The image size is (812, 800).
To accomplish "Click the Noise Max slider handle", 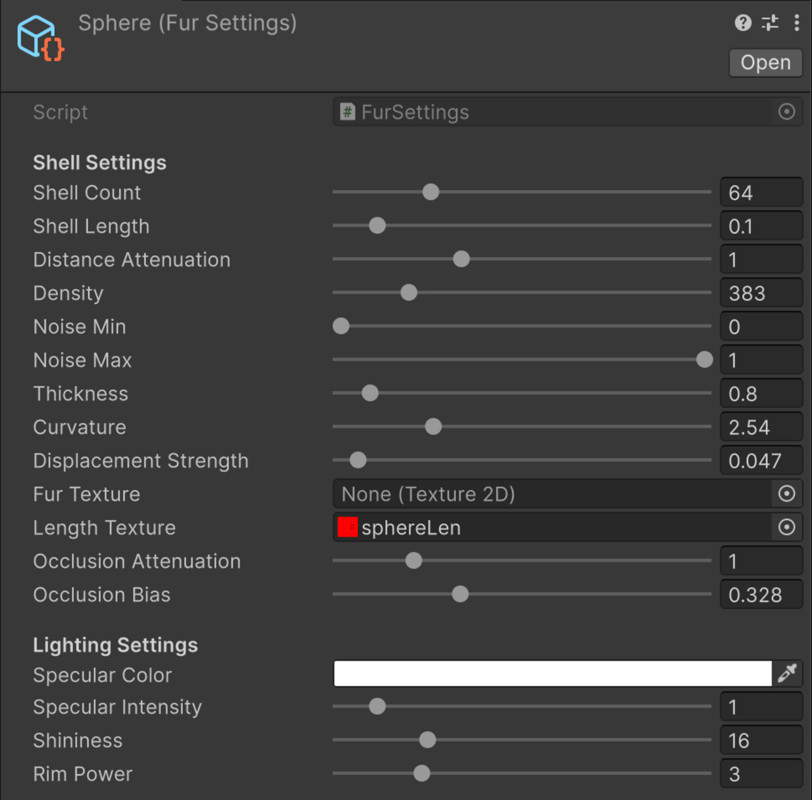I will click(703, 359).
